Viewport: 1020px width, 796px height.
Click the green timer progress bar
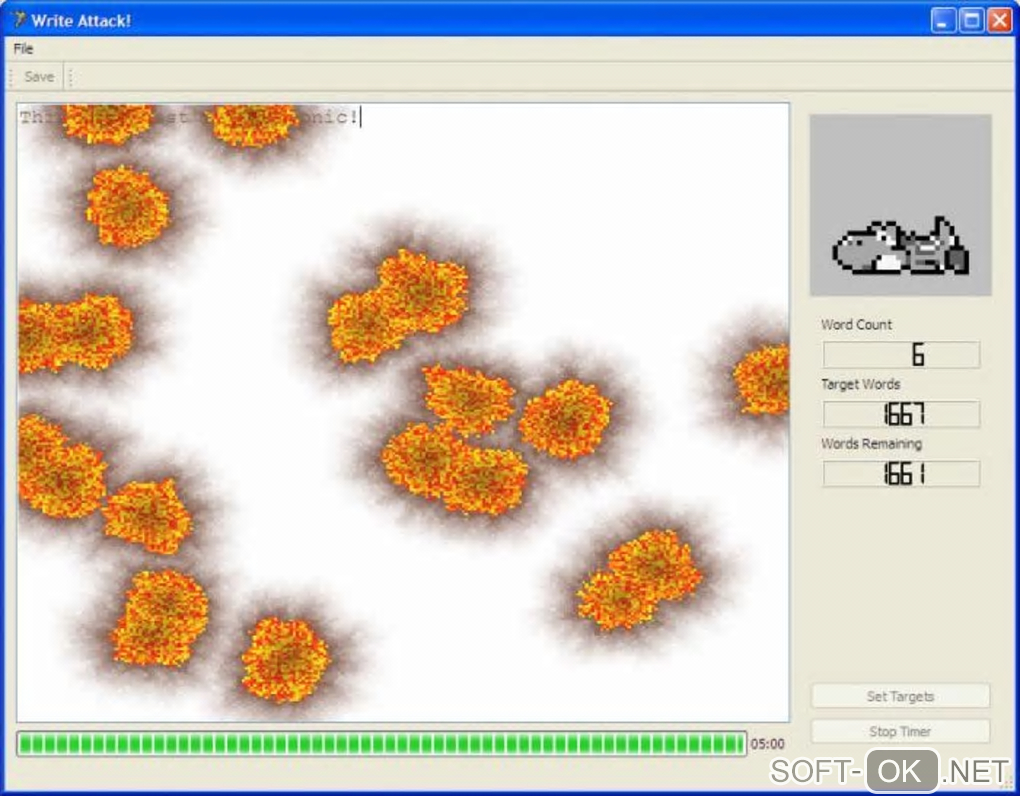382,744
